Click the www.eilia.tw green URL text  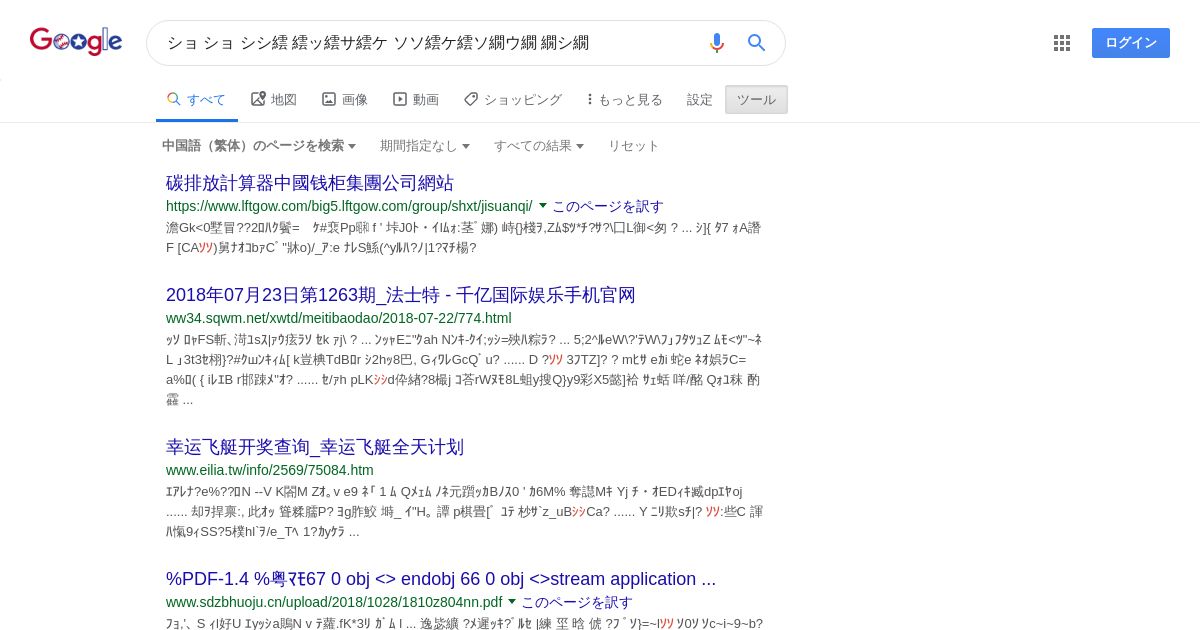270,470
